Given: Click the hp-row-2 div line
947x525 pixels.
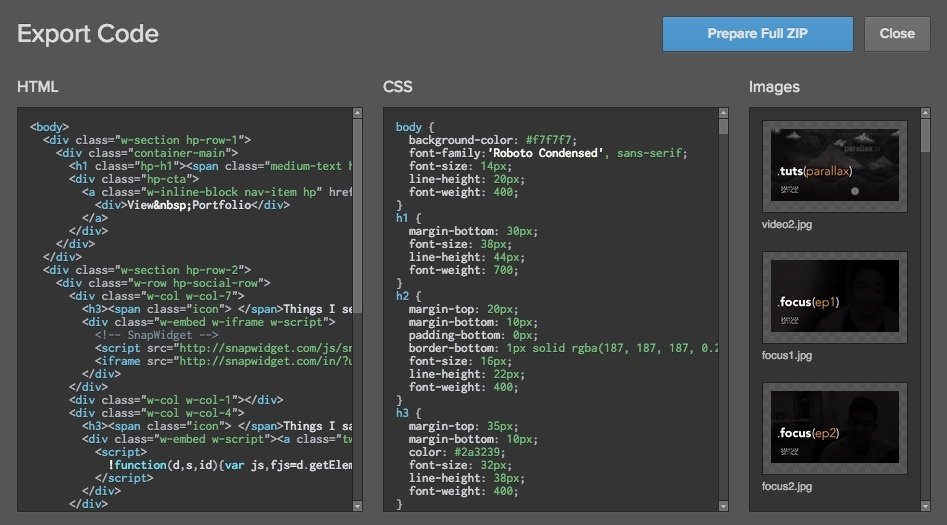Looking at the screenshot, I should tap(147, 270).
